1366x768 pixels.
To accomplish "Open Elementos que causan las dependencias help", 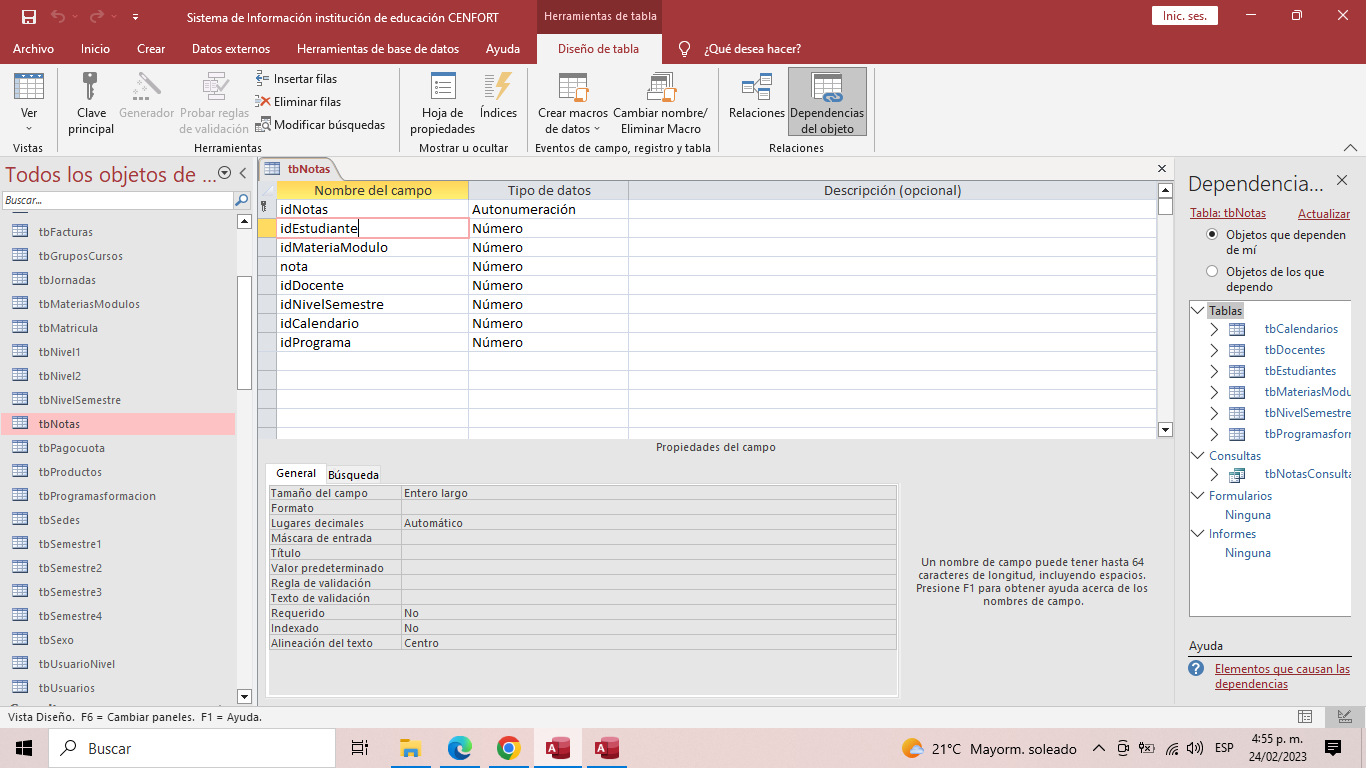I will coord(1282,677).
